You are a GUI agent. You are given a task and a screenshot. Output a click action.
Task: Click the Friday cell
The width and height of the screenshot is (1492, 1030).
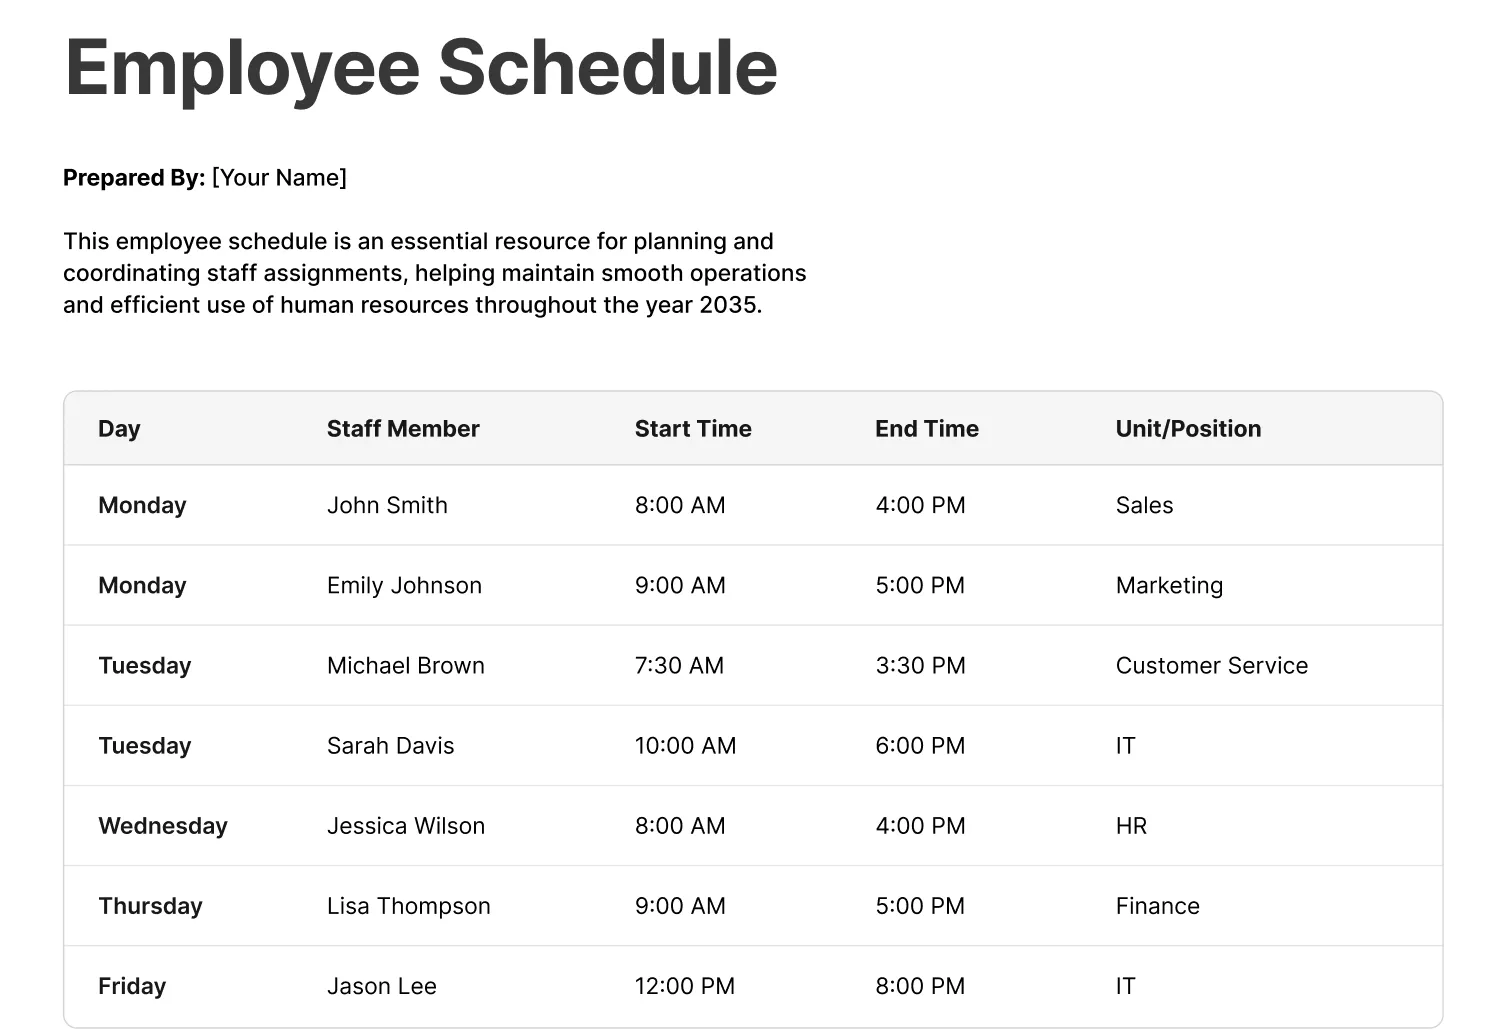(x=132, y=986)
